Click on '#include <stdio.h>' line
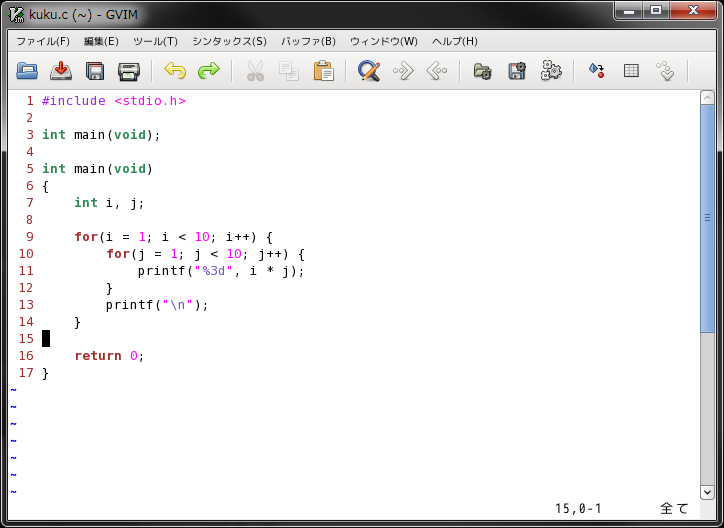 point(114,101)
